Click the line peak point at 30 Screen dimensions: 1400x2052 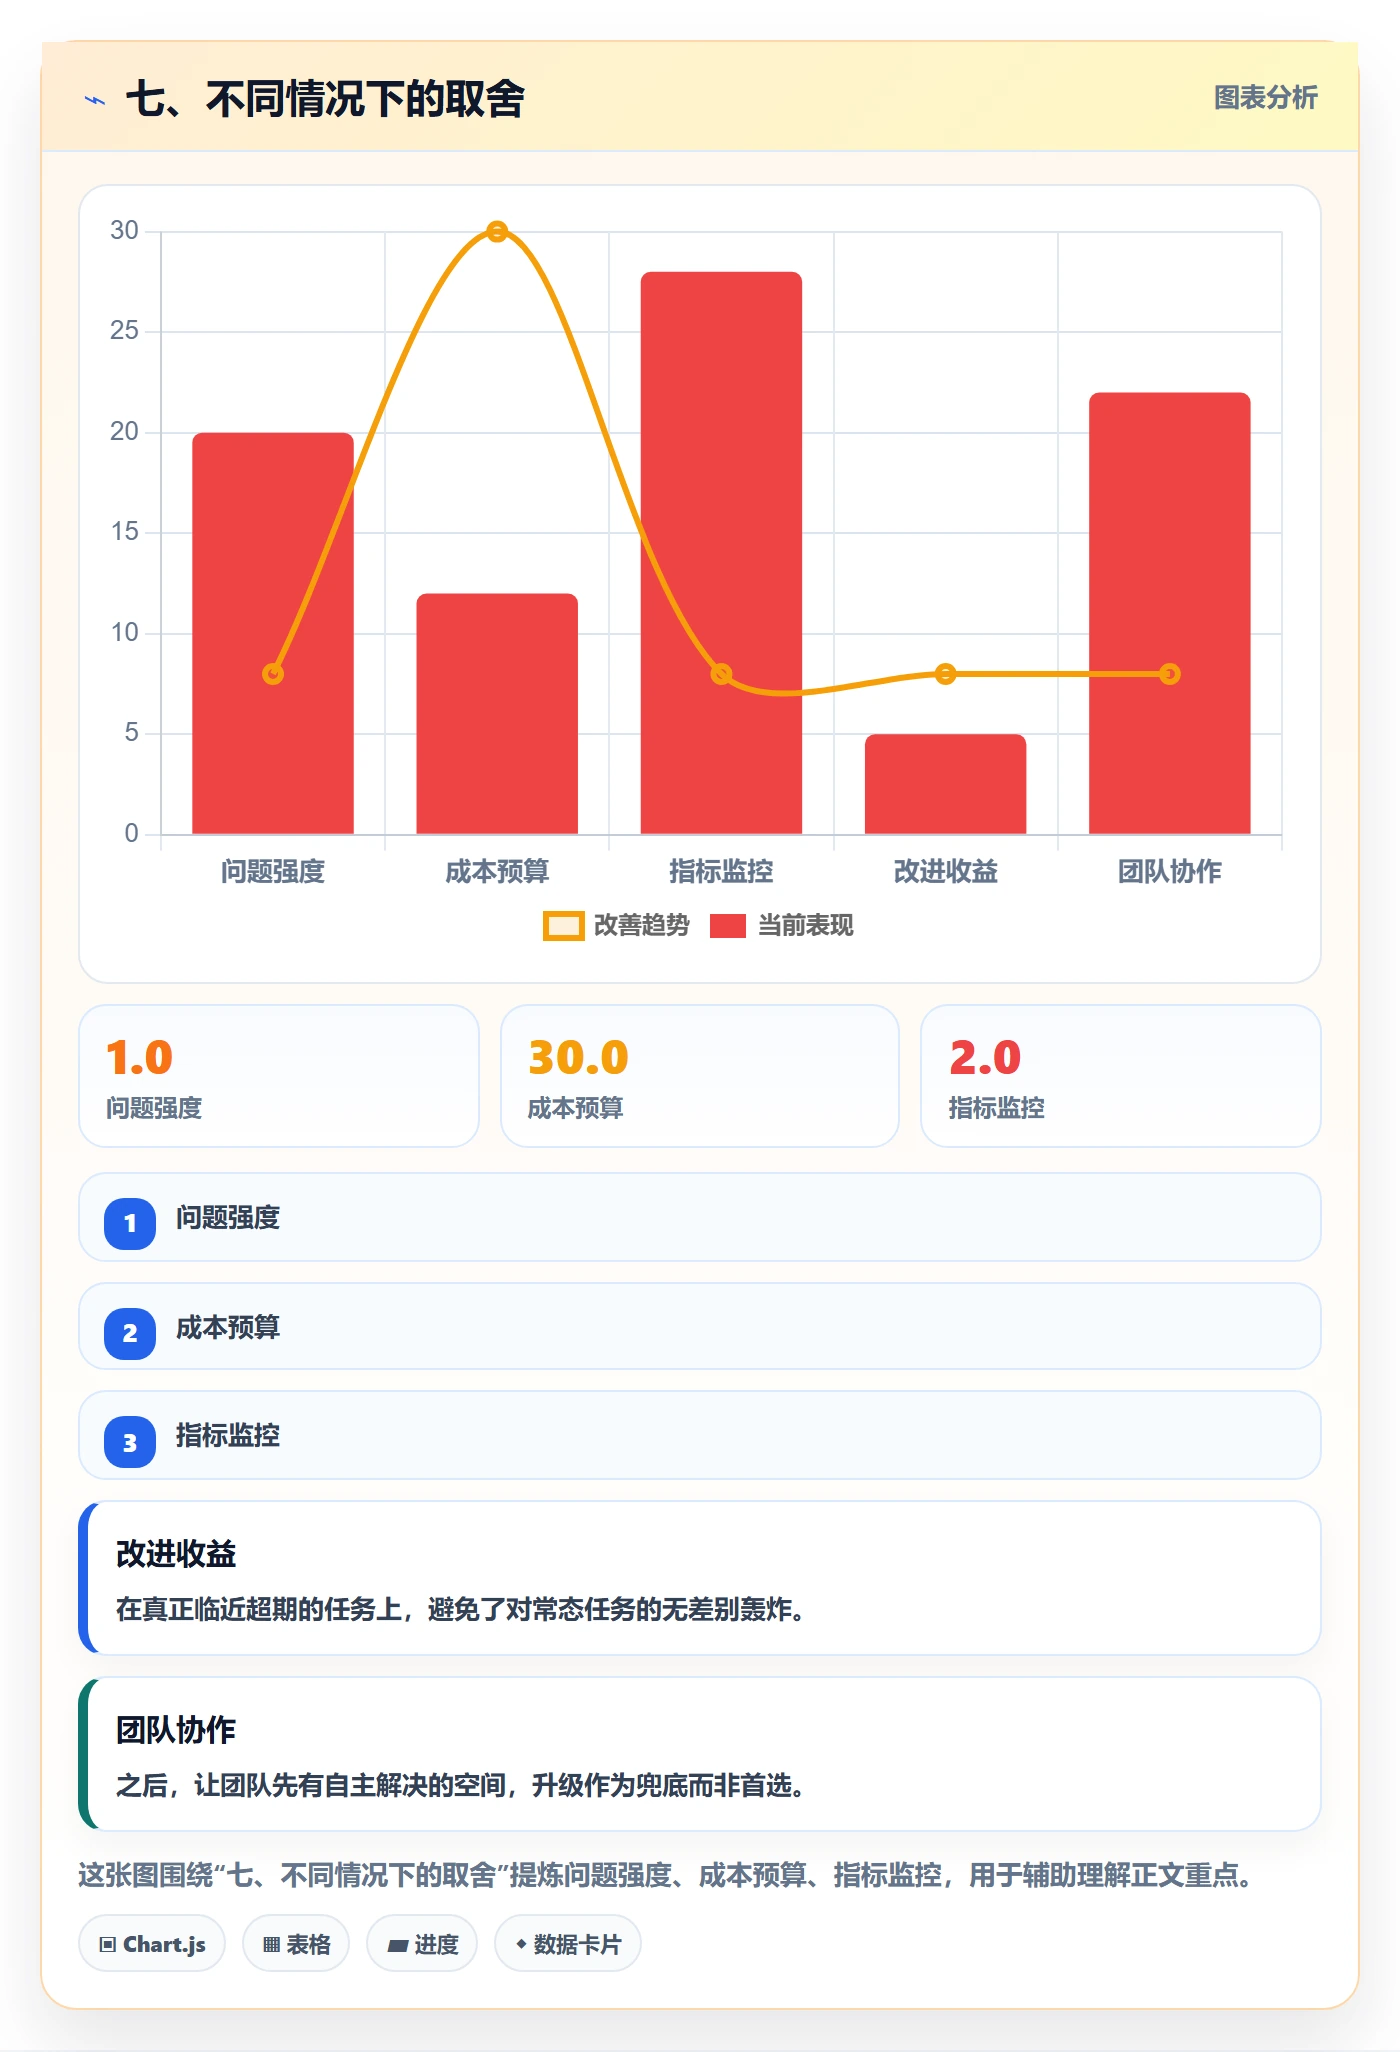(497, 232)
